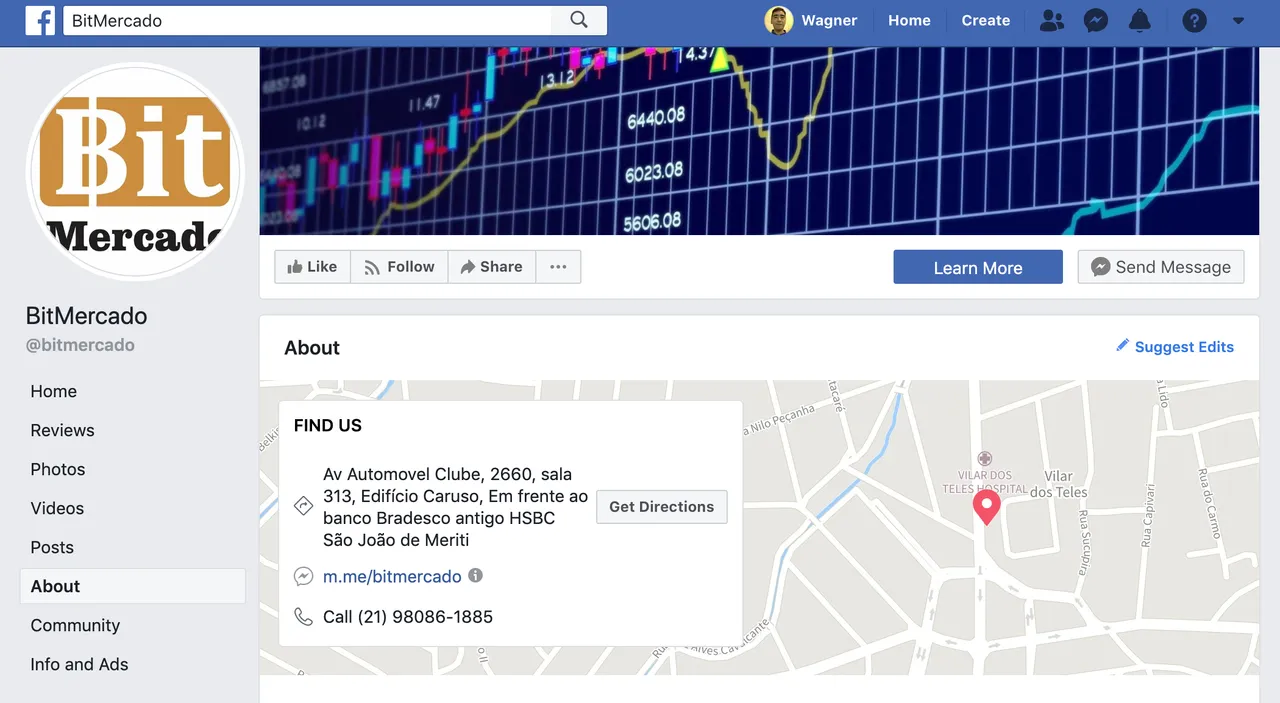1280x703 pixels.
Task: Open Home in the top navigation bar
Action: click(x=909, y=20)
